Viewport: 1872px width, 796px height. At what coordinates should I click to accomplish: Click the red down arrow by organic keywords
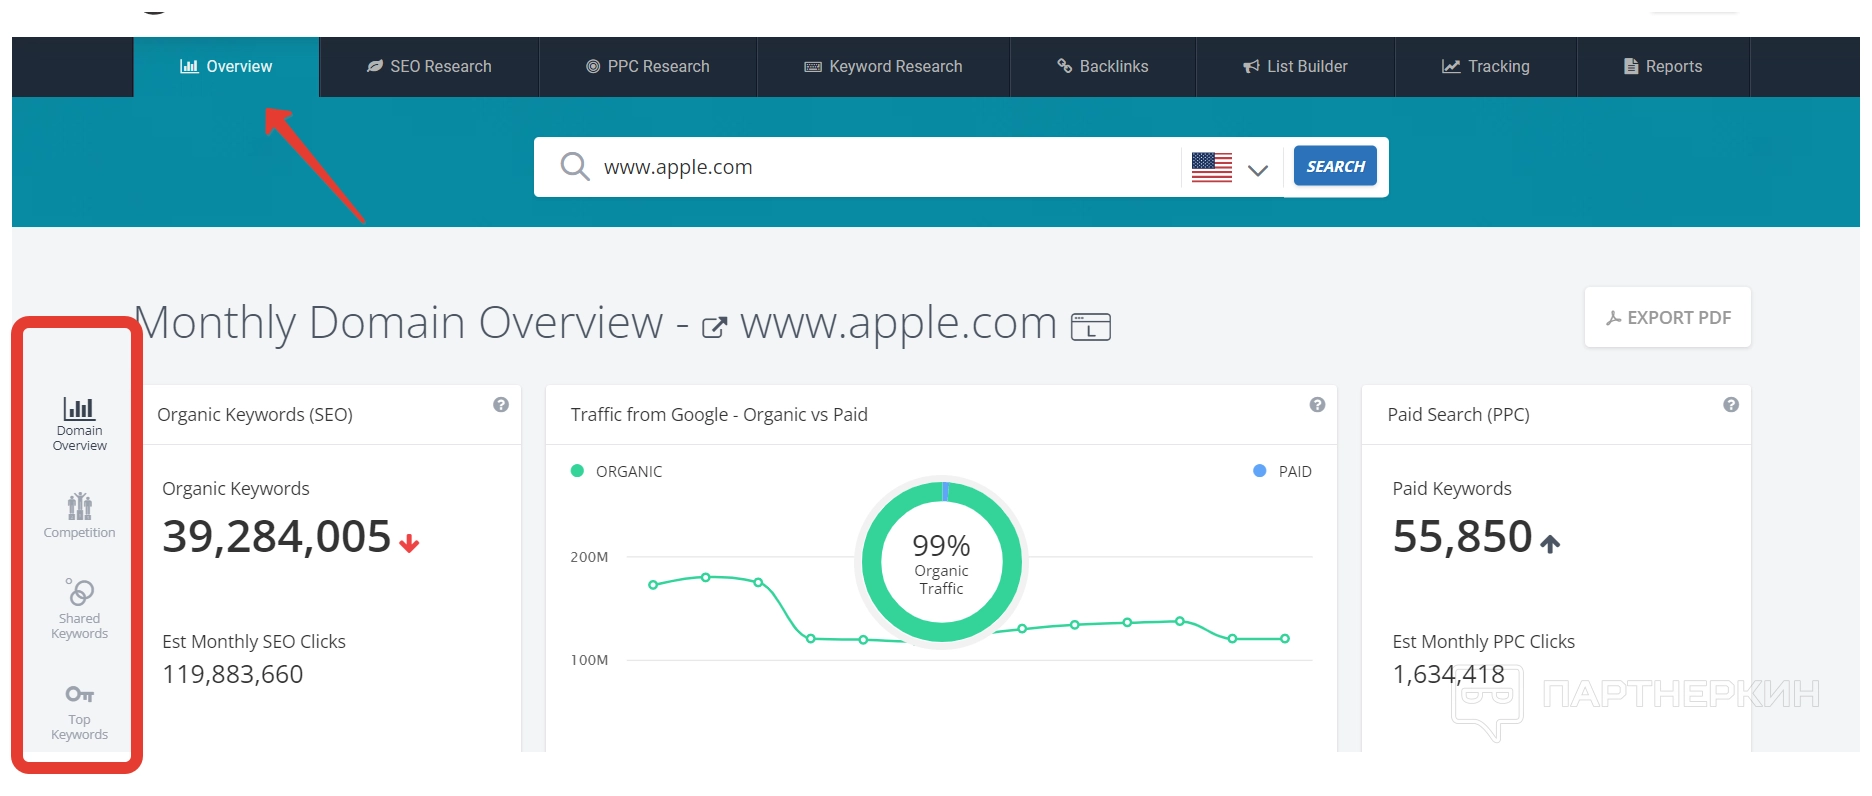409,543
